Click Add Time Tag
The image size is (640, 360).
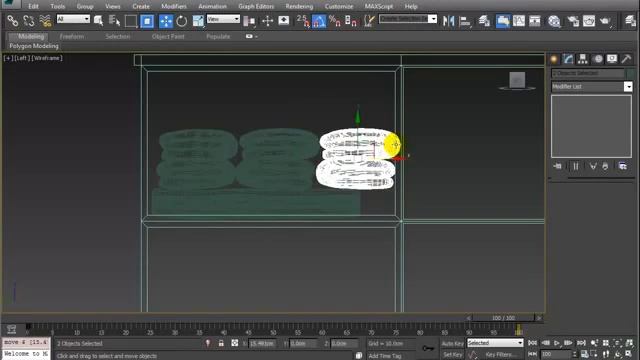[384, 356]
